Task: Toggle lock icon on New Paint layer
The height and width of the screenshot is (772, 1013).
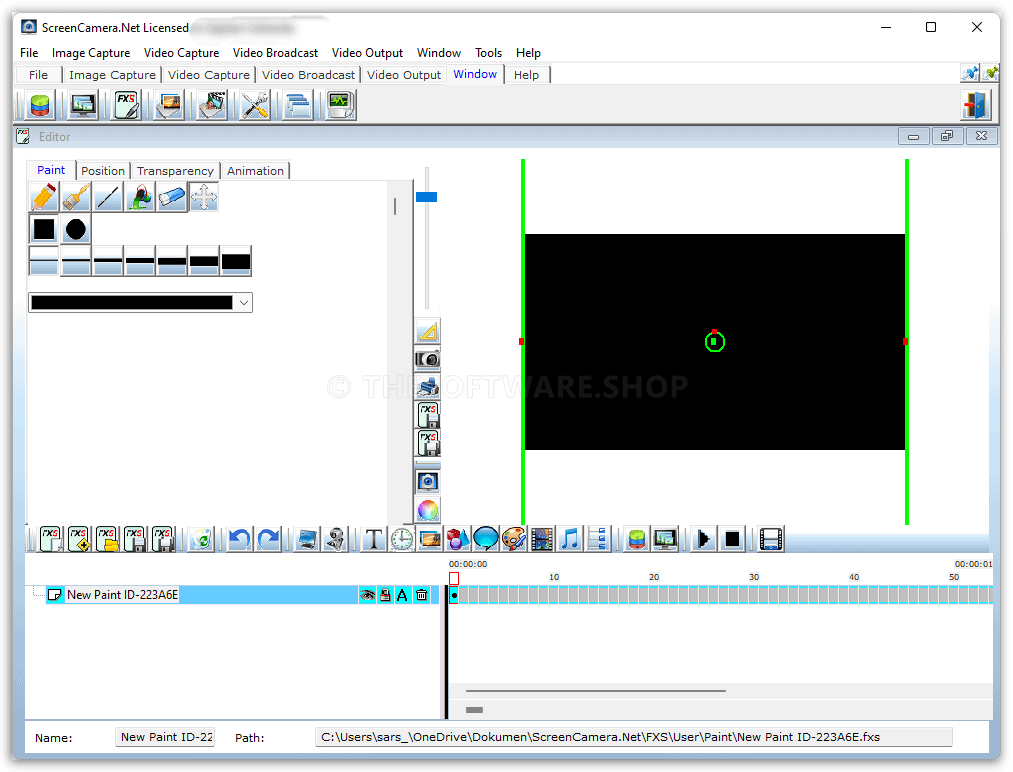Action: click(385, 595)
